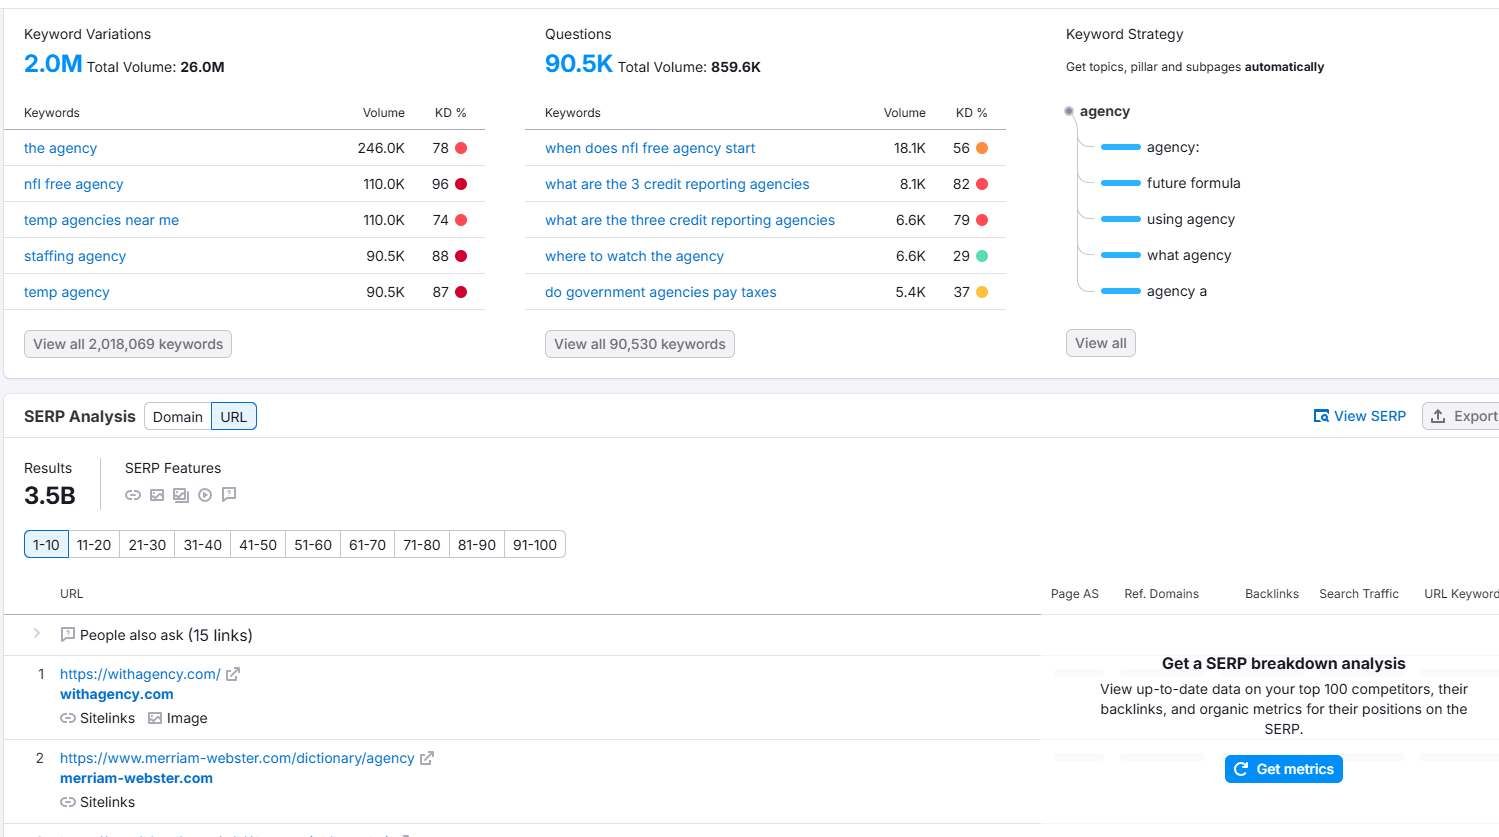The image size is (1499, 837).
Task: Select 'agency a' topic in Keyword Strategy
Action: pos(1177,291)
